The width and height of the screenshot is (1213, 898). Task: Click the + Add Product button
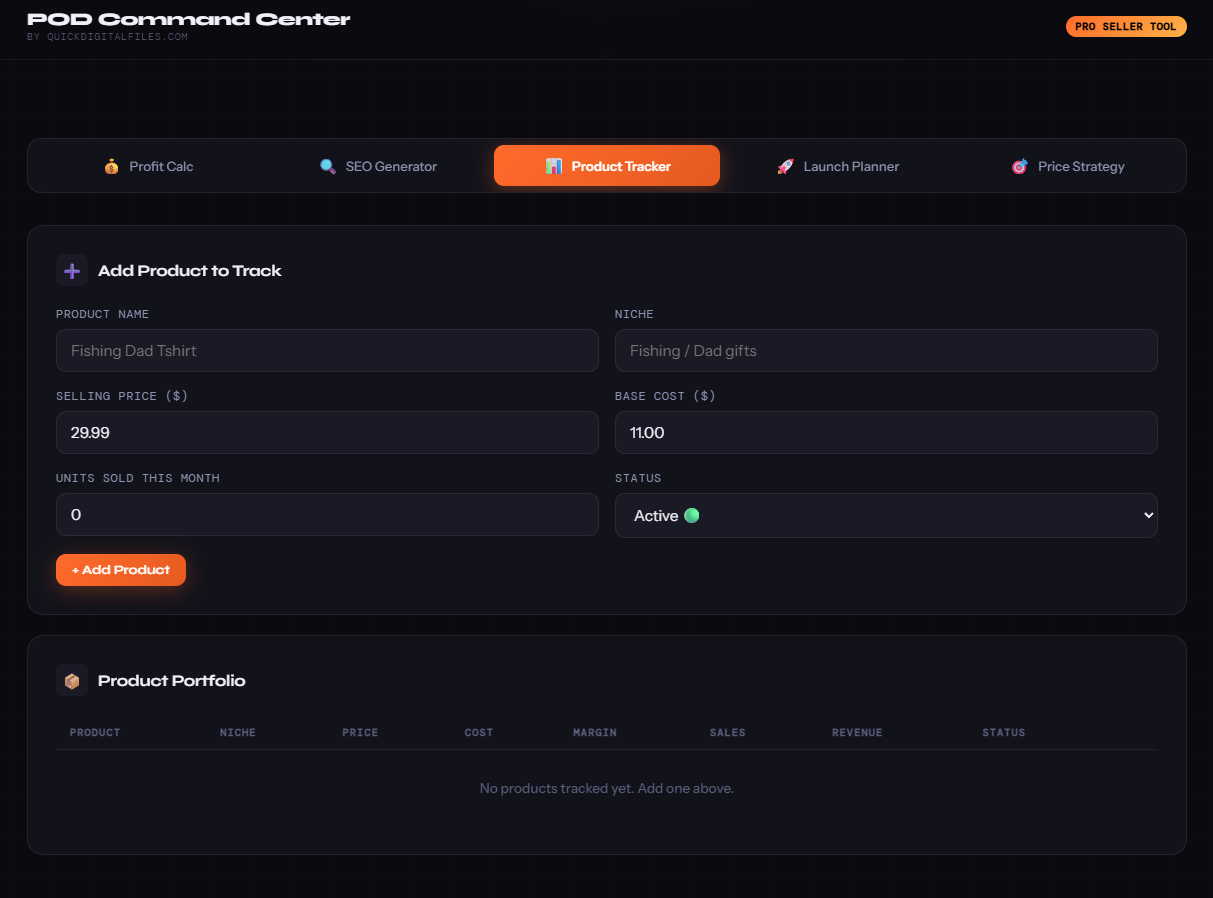tap(121, 570)
